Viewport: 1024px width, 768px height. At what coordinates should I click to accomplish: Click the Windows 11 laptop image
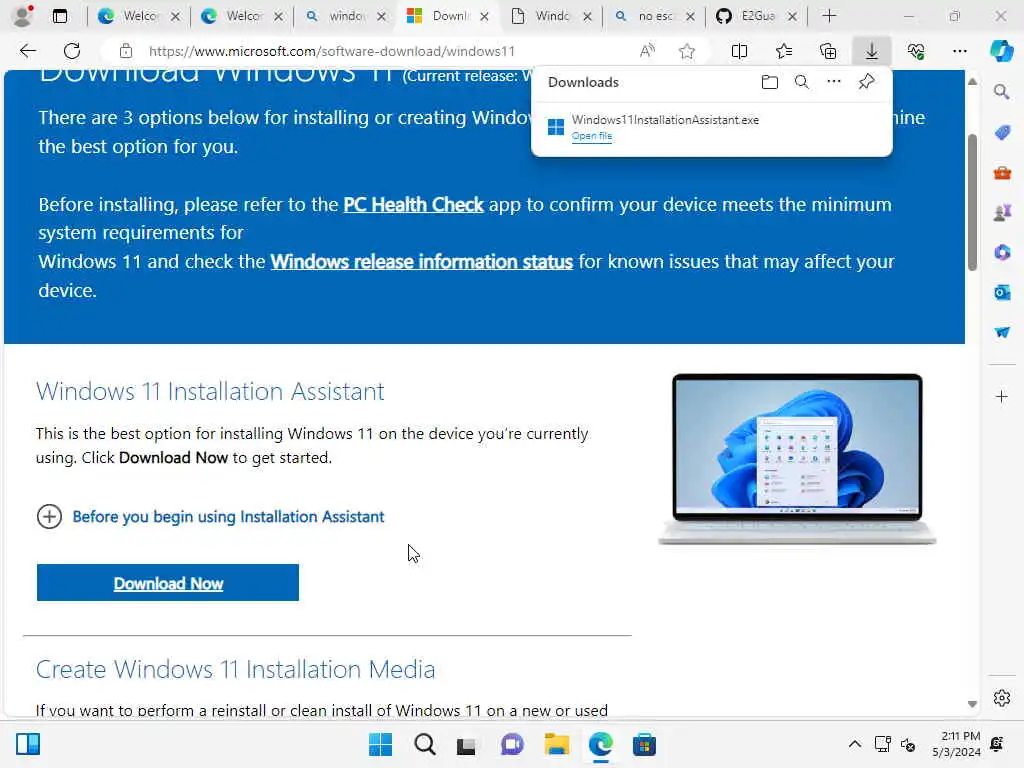click(x=797, y=459)
